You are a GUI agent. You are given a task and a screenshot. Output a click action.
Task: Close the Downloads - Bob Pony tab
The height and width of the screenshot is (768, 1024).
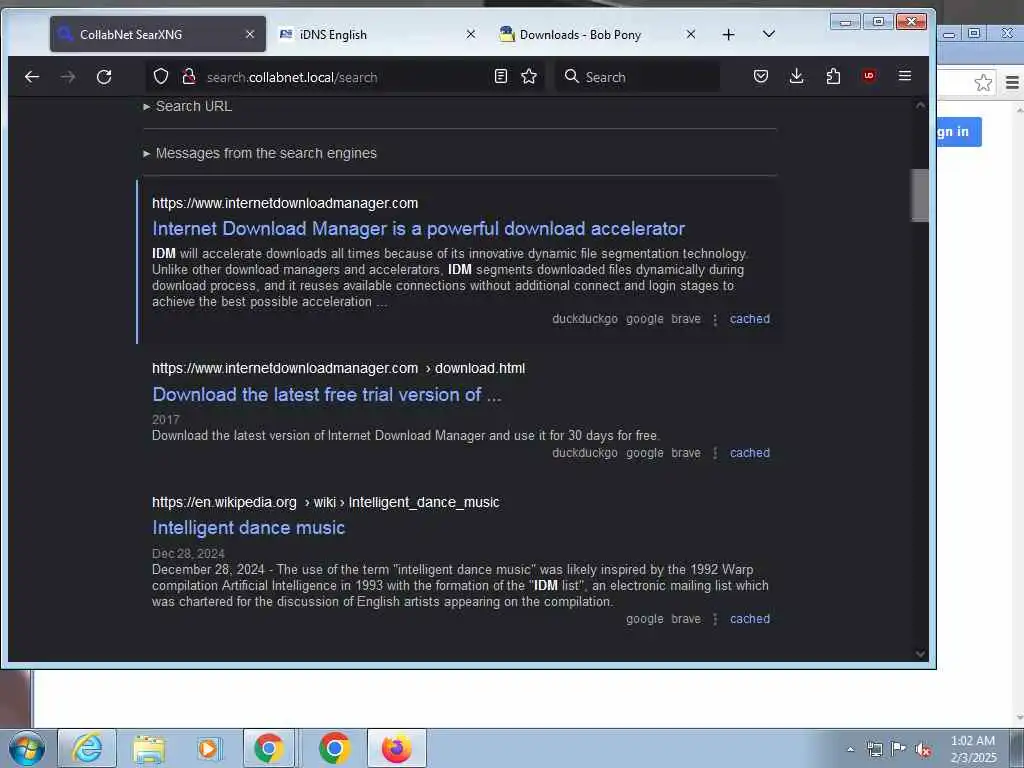690,34
